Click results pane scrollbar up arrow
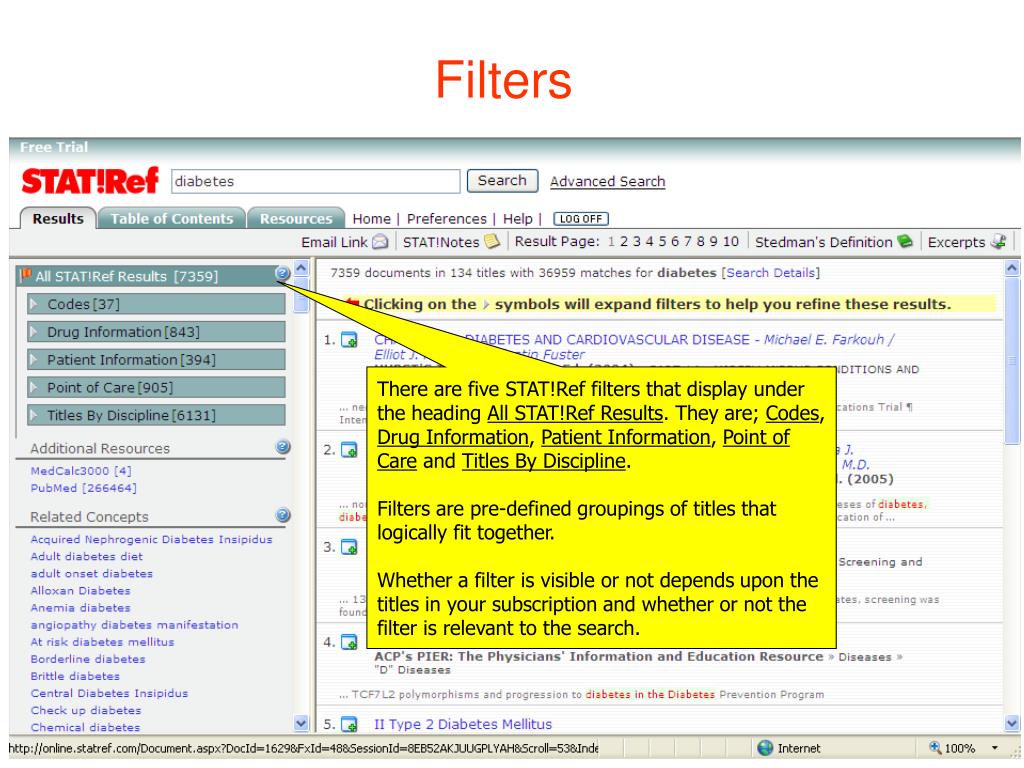The image size is (1024, 768). [x=1012, y=268]
